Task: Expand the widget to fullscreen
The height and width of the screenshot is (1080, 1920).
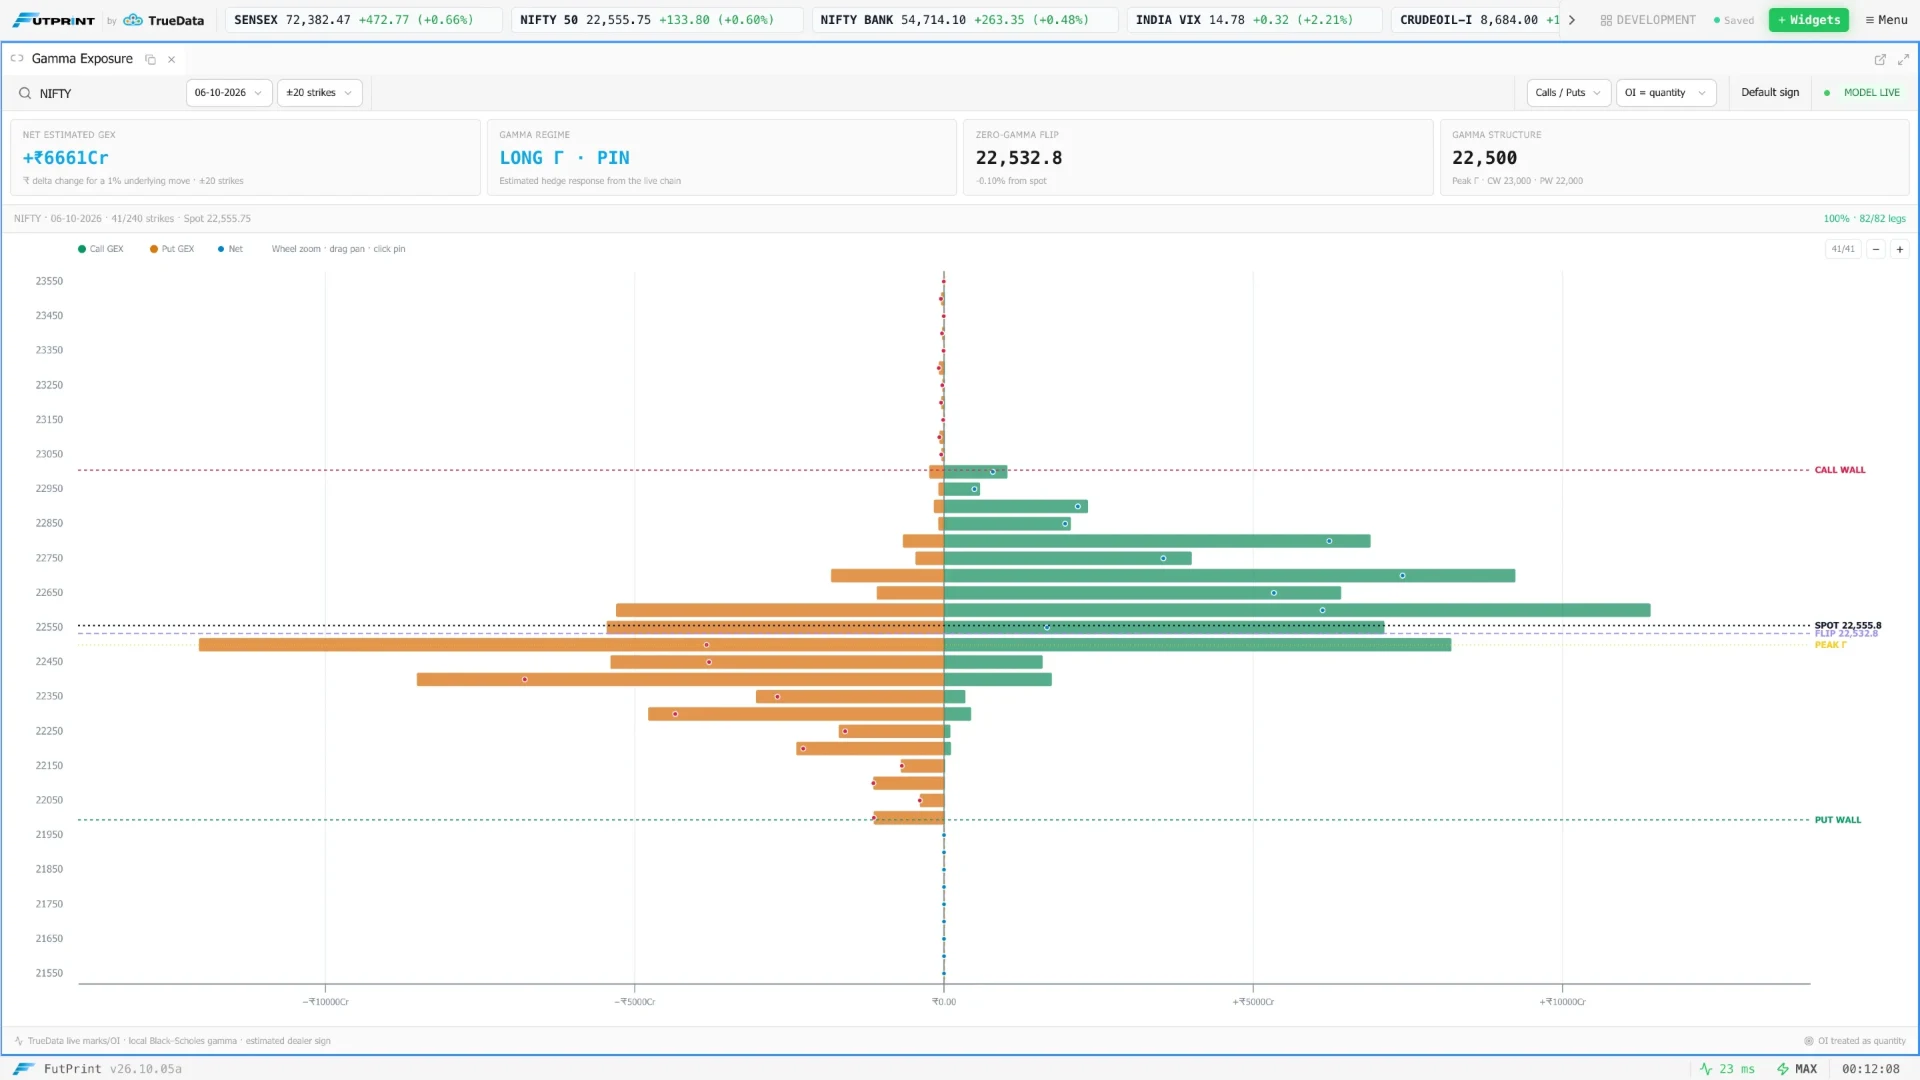Action: point(1903,60)
